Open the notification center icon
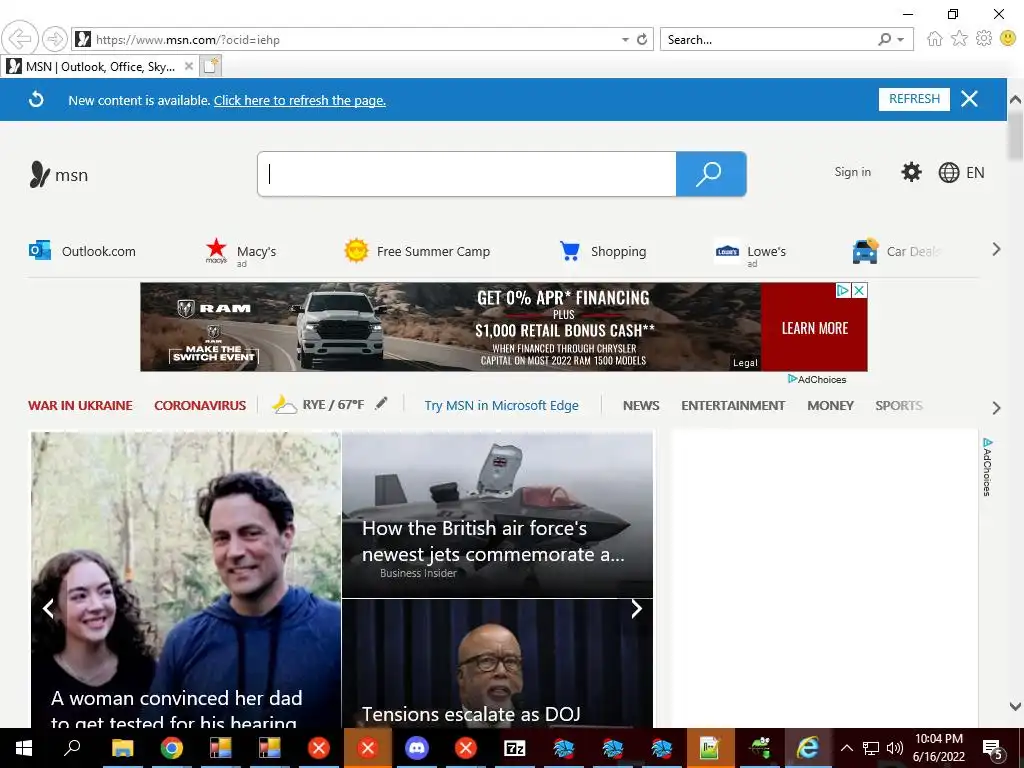Viewport: 1024px width, 768px height. 993,748
